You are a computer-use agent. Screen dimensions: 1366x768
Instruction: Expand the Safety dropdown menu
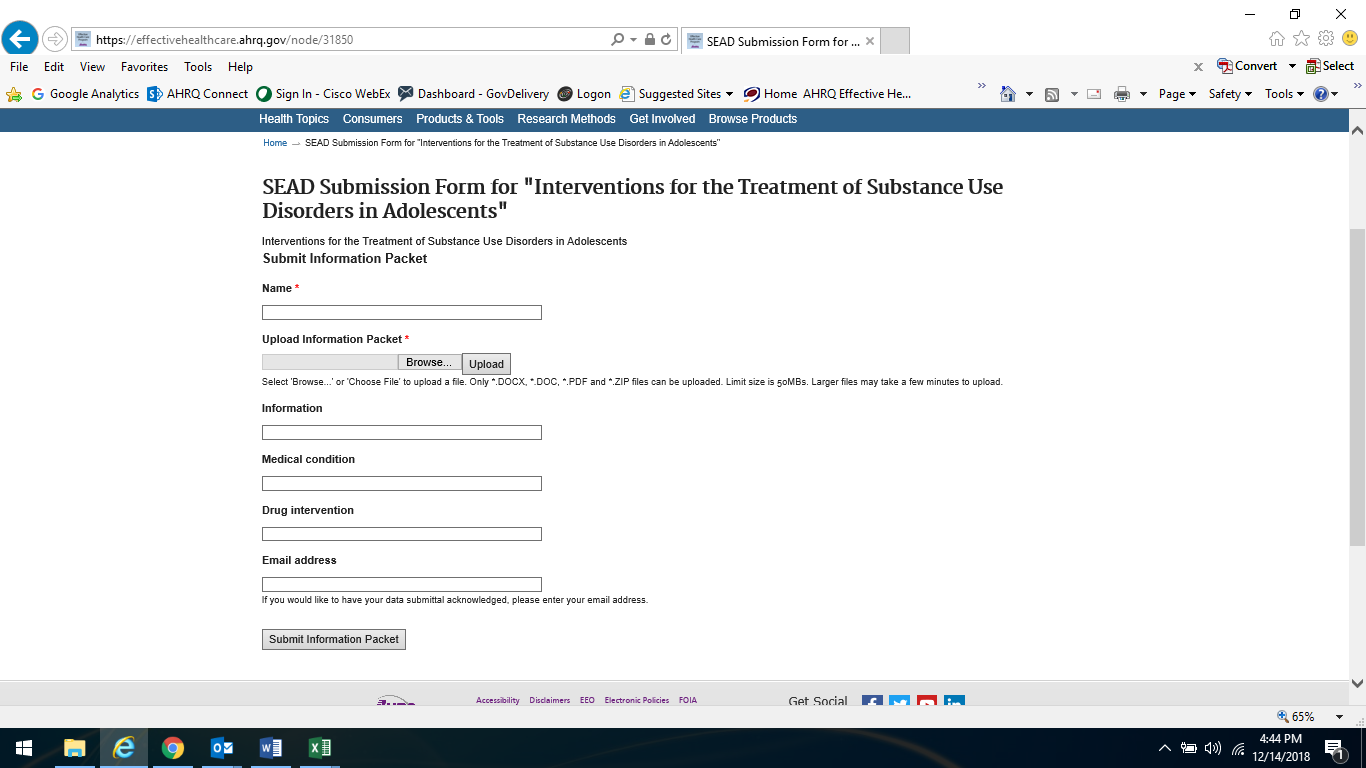tap(1230, 94)
